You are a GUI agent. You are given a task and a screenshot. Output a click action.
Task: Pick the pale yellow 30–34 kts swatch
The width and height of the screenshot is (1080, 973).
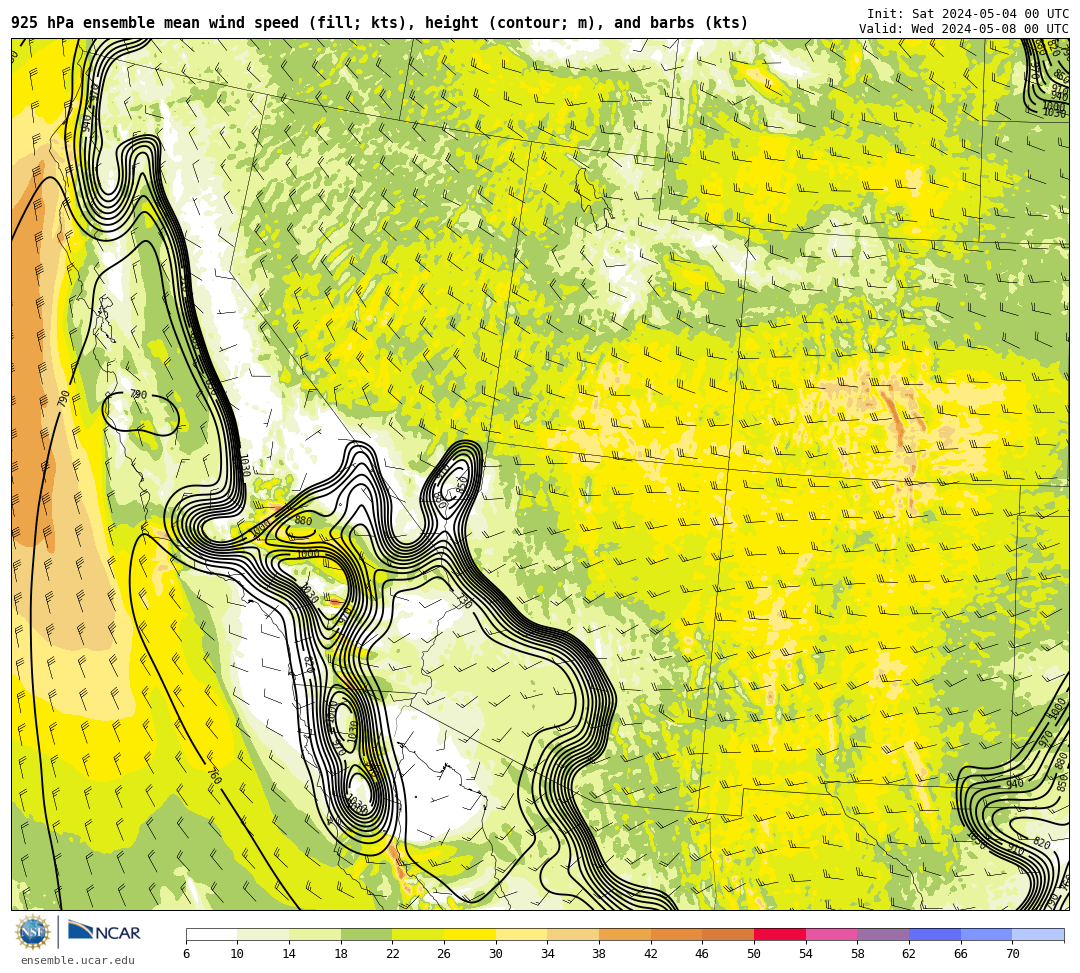point(521,934)
